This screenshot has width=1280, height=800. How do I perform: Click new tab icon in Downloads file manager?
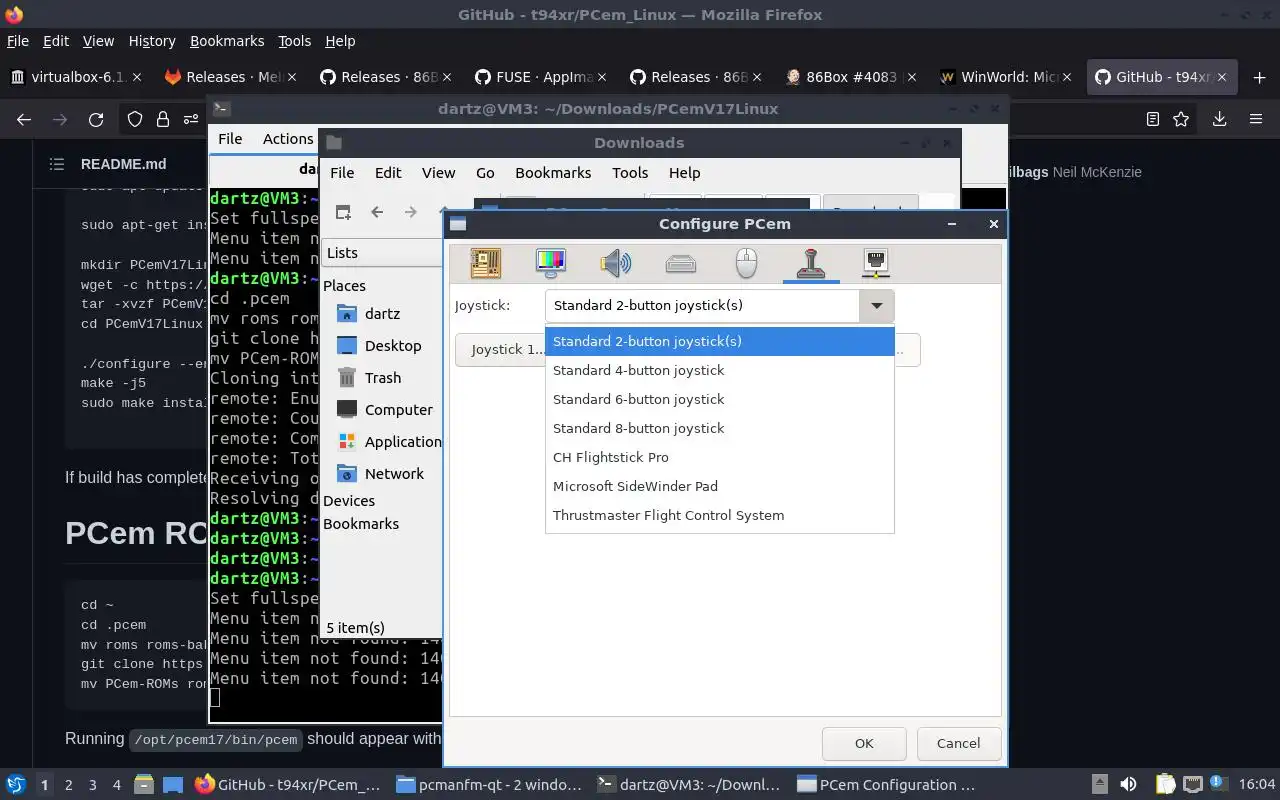click(343, 212)
